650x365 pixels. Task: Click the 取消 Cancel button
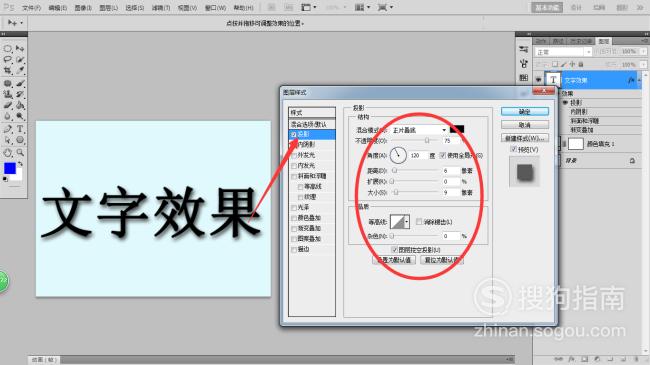click(x=524, y=125)
